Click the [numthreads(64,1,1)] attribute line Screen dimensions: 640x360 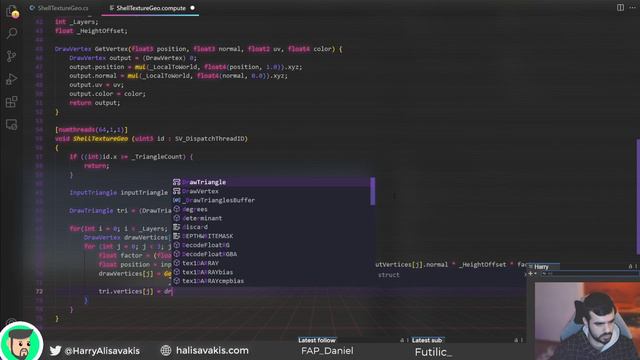91,130
